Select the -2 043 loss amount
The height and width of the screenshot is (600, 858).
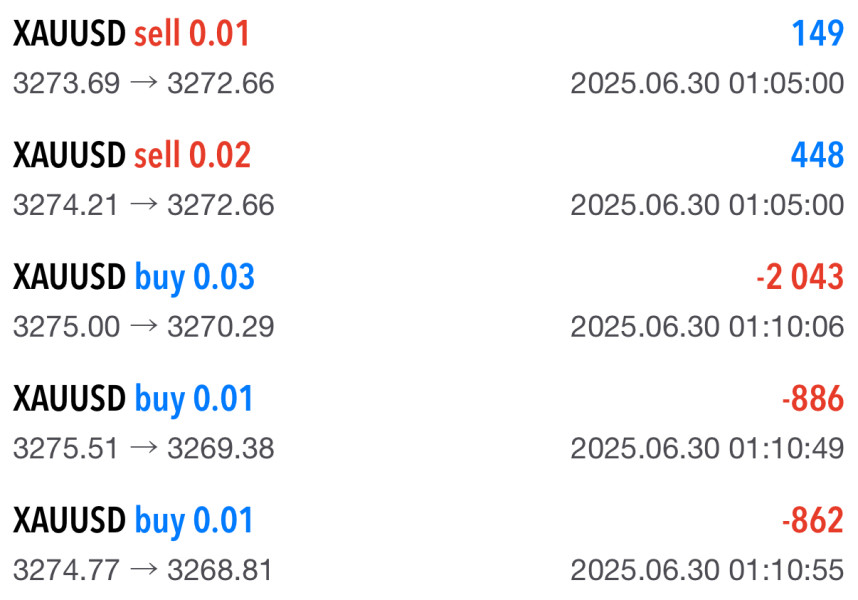coord(799,278)
